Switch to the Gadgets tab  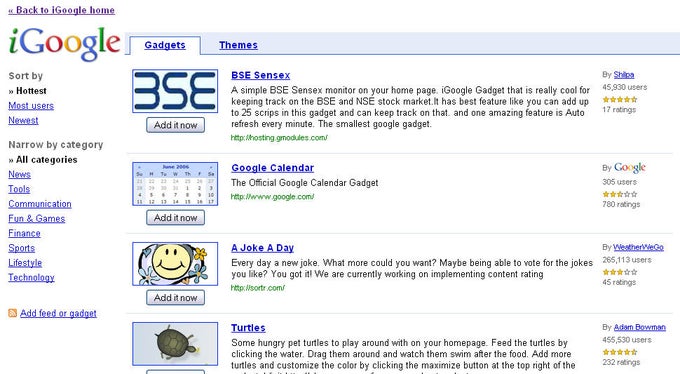click(x=165, y=45)
